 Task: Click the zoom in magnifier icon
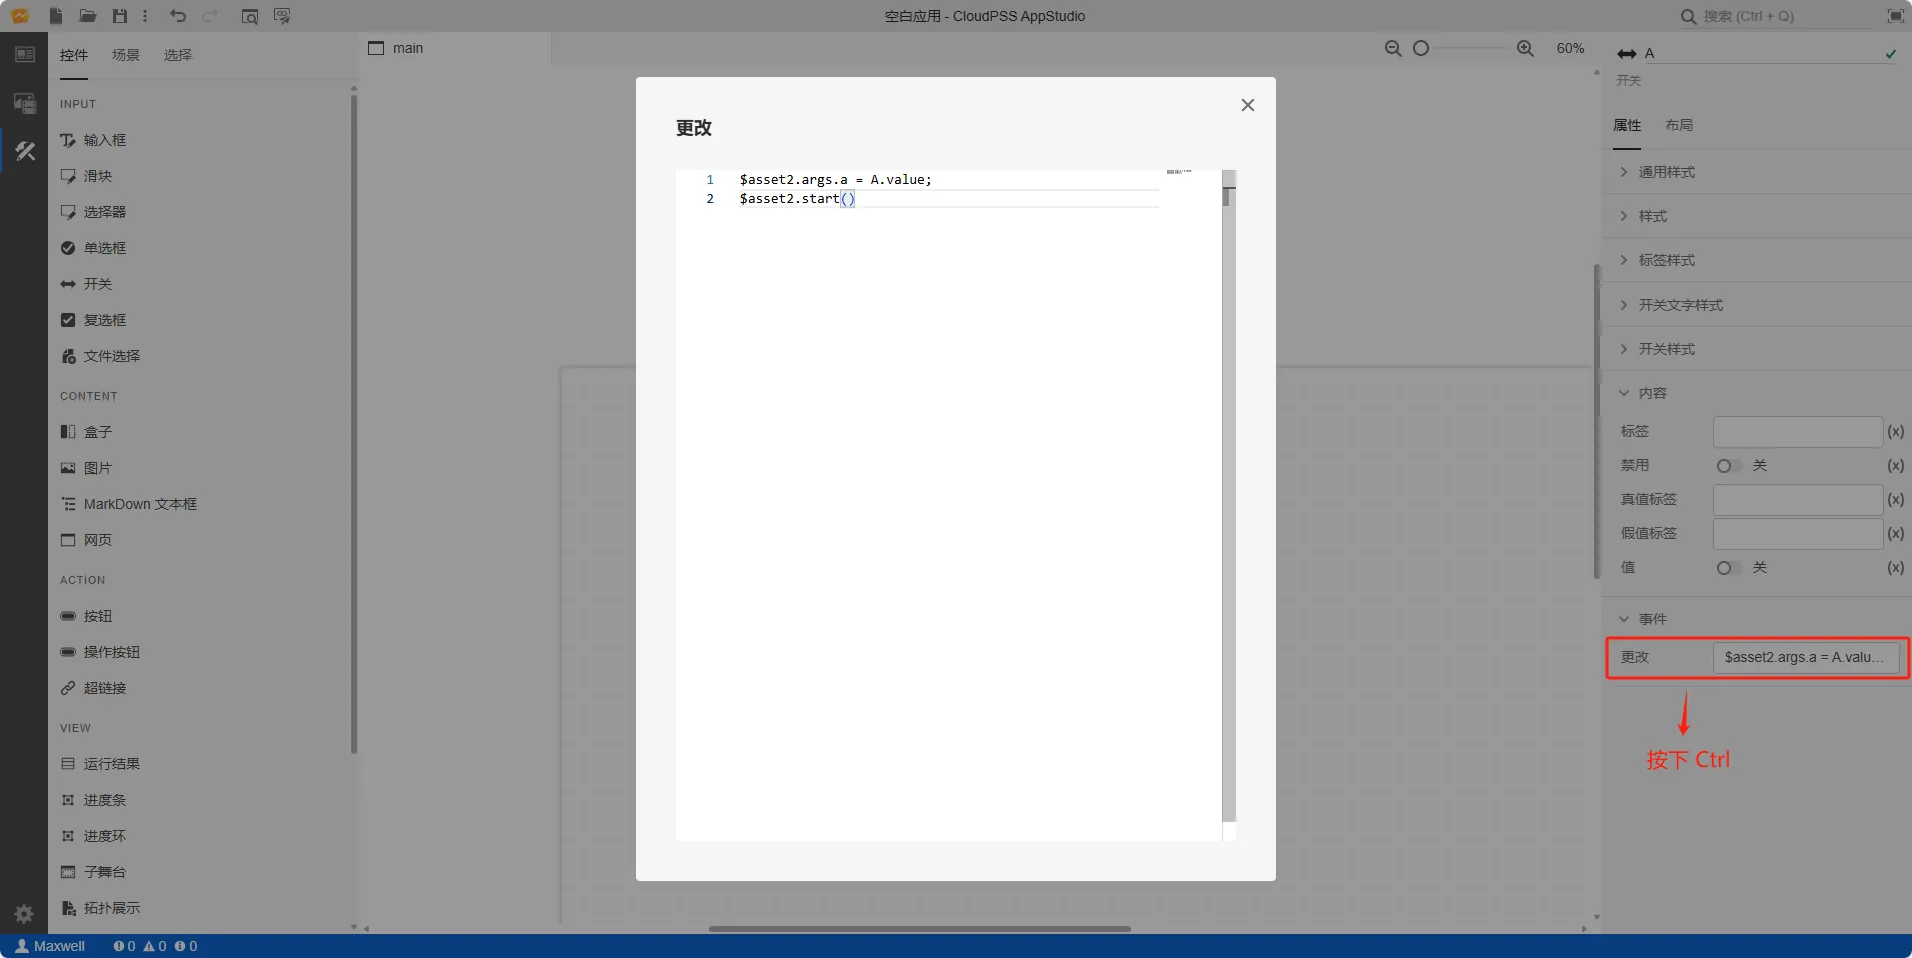tap(1525, 48)
